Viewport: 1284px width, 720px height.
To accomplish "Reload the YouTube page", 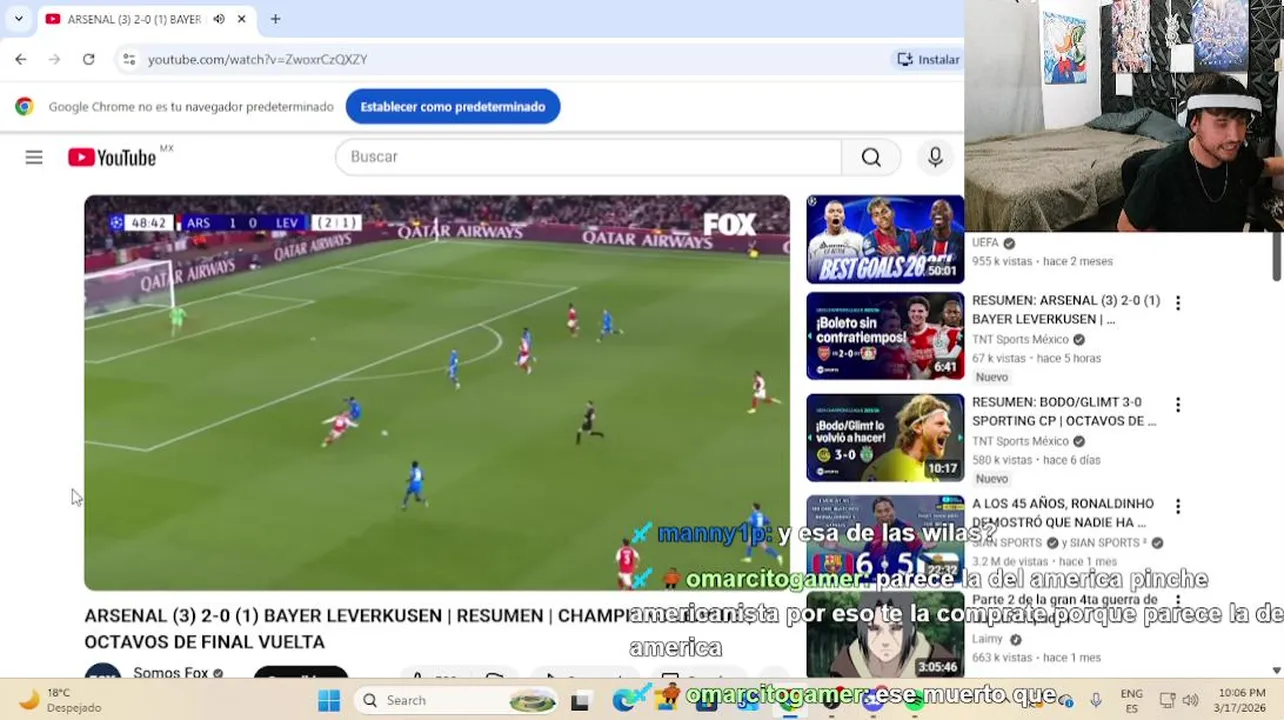I will point(88,59).
